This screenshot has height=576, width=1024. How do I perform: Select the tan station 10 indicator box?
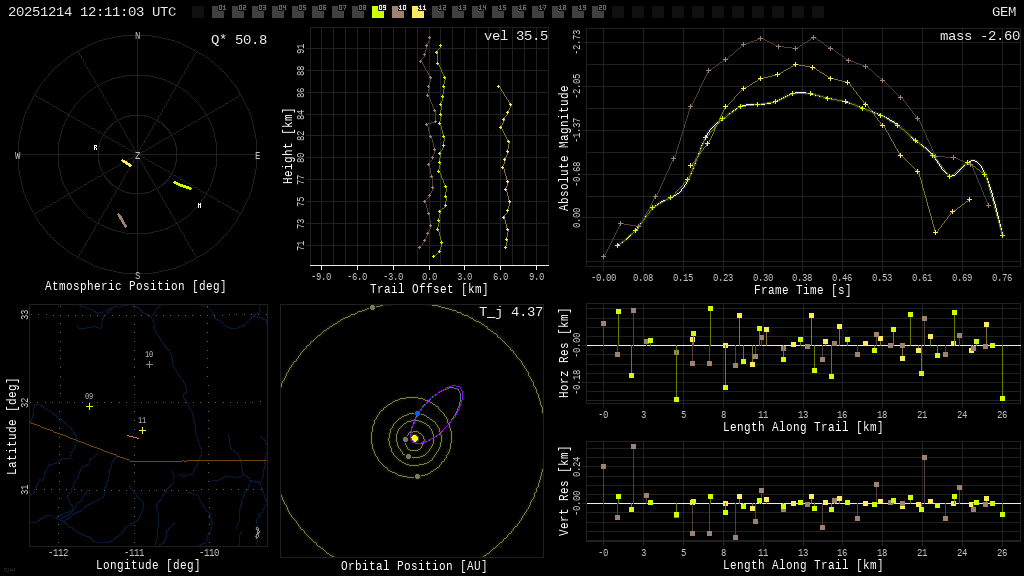(398, 12)
